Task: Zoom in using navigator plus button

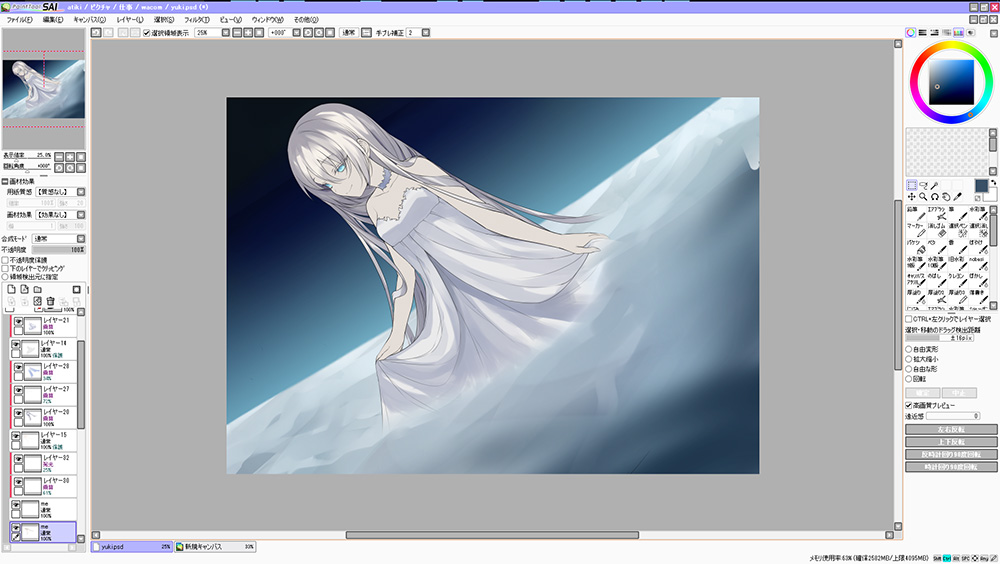Action: point(70,157)
